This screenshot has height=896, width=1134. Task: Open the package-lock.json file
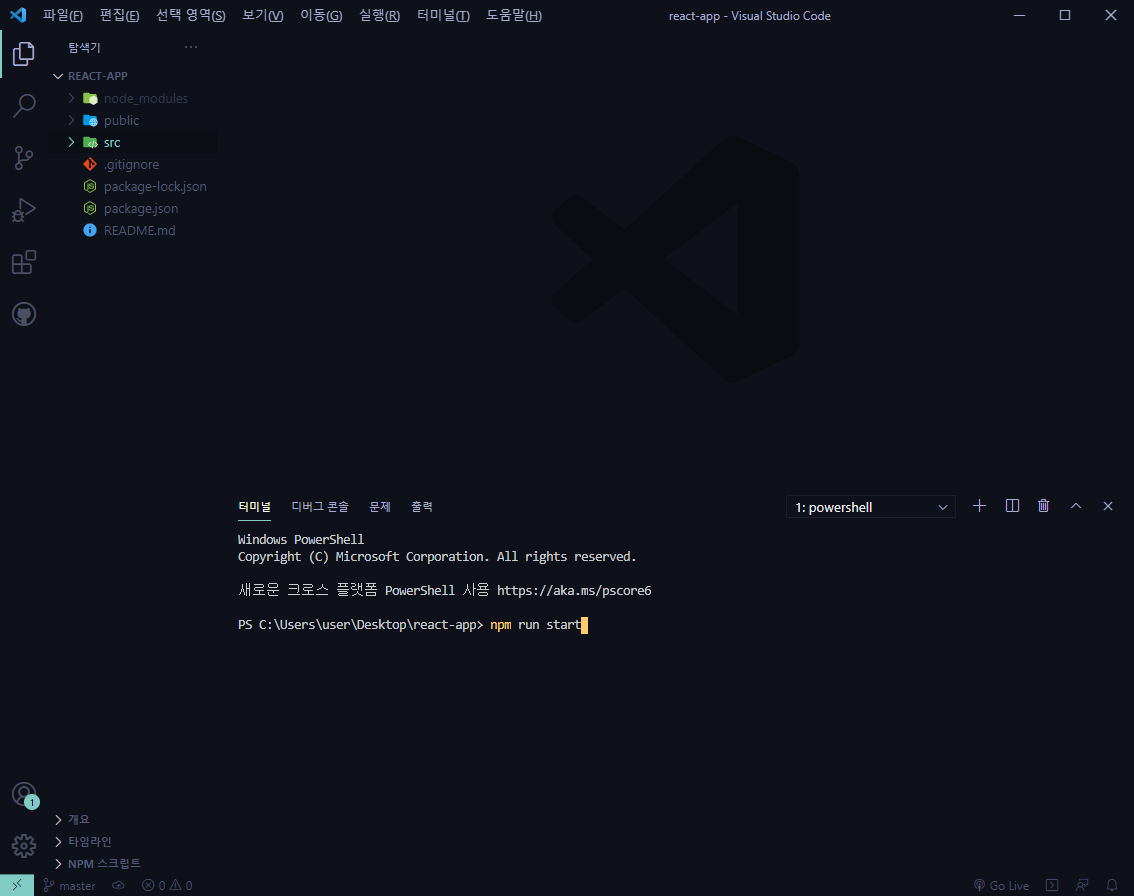point(132,187)
